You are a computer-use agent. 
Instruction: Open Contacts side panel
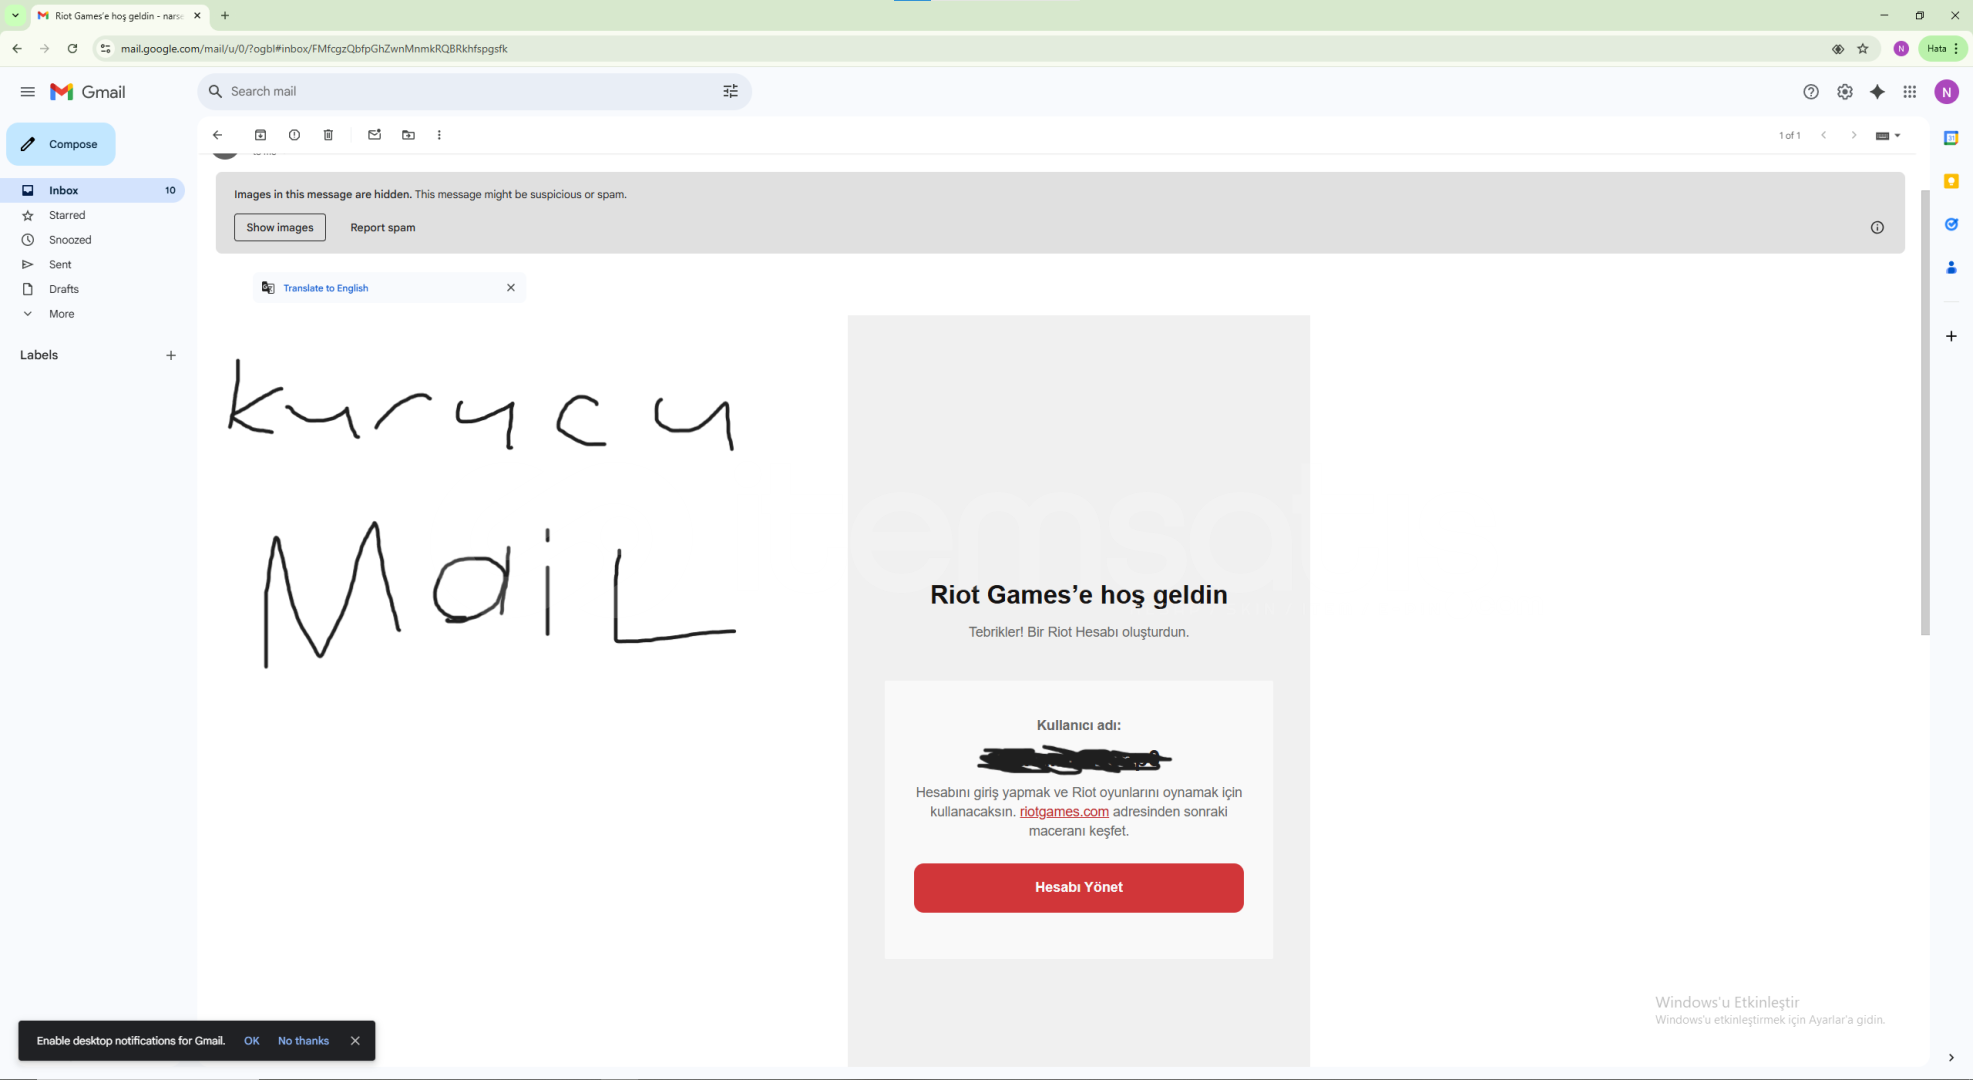[1951, 267]
